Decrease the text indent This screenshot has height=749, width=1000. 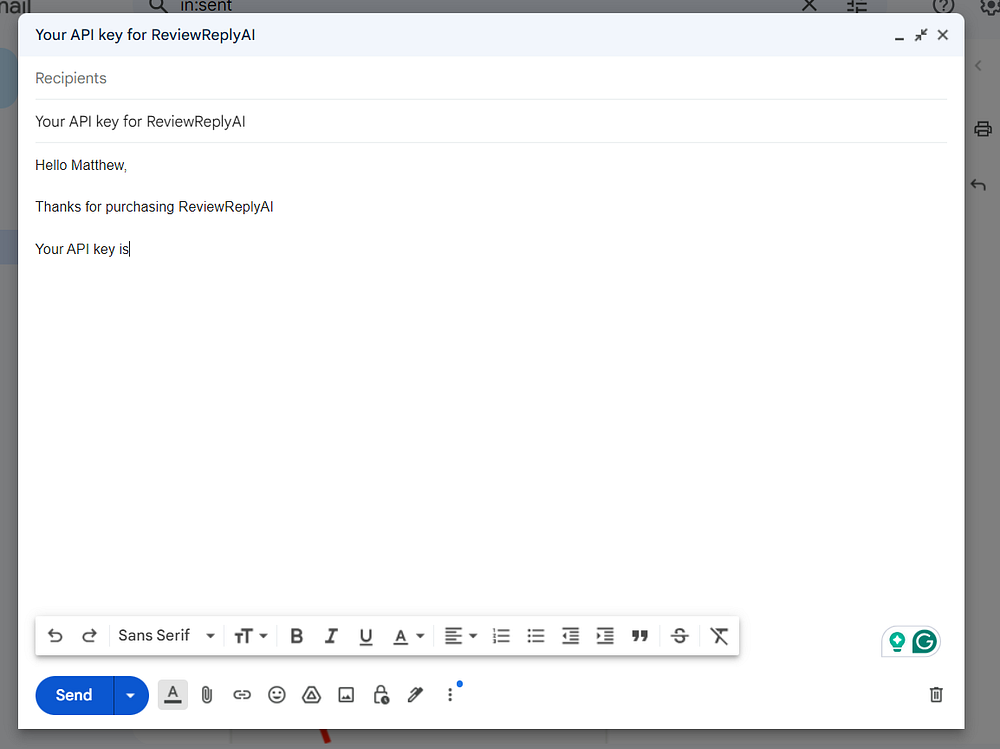pos(570,636)
